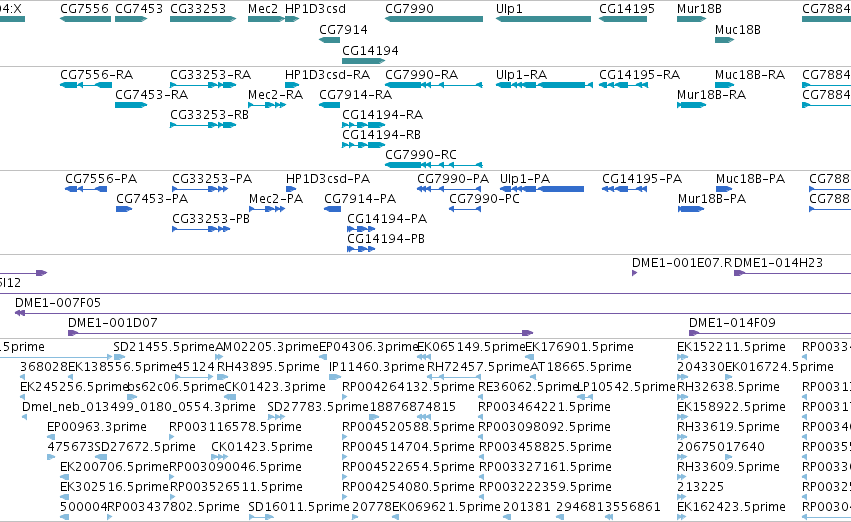Open the CG33253-RA transcript label

pyautogui.click(x=211, y=74)
